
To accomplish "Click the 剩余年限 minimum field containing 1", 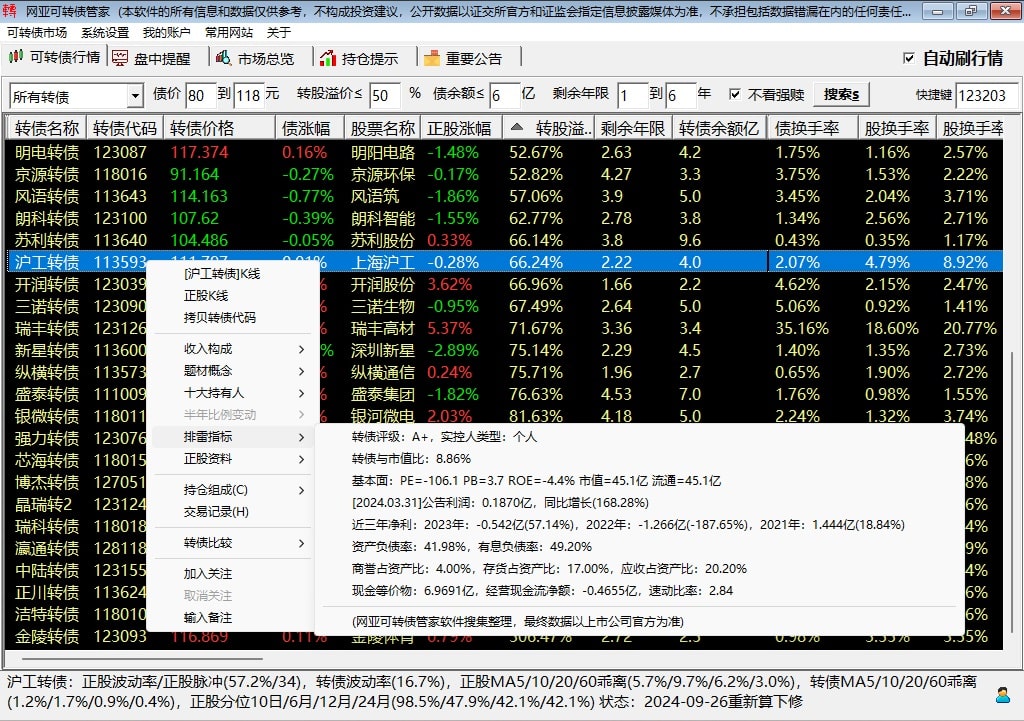I will (x=633, y=95).
